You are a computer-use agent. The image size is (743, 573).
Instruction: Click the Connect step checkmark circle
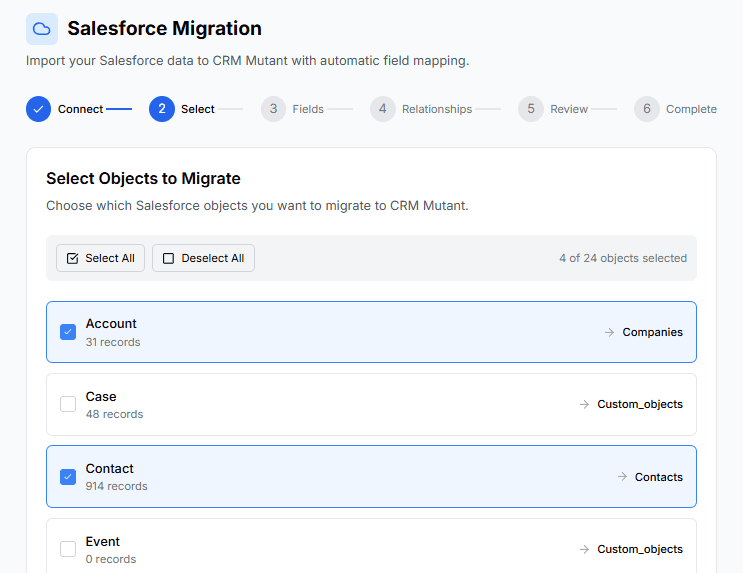tap(38, 109)
